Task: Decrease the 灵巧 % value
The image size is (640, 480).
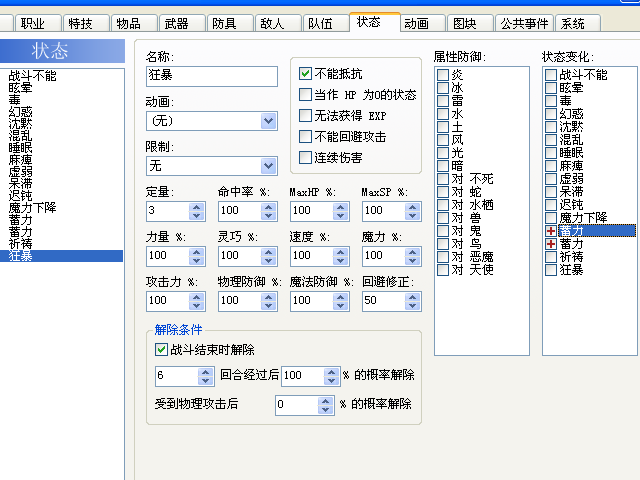Action: [269, 260]
